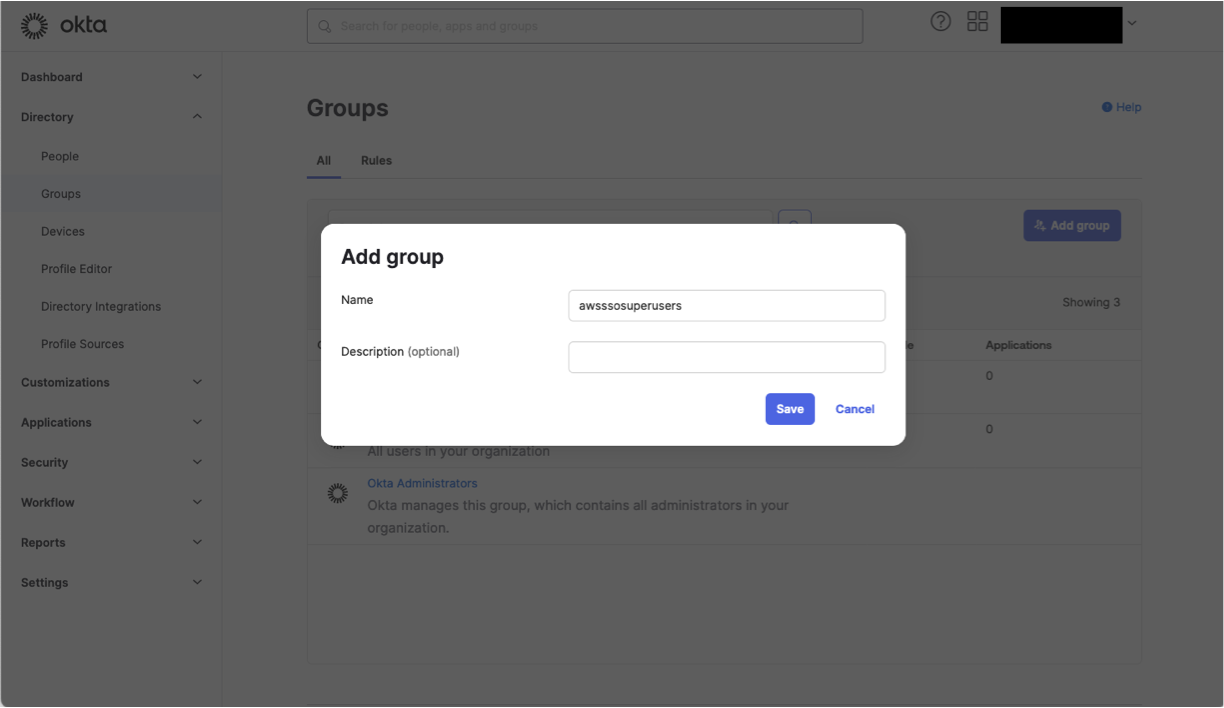Viewport: 1224px width, 708px height.
Task: Expand the Dashboard sidebar section
Action: click(197, 76)
